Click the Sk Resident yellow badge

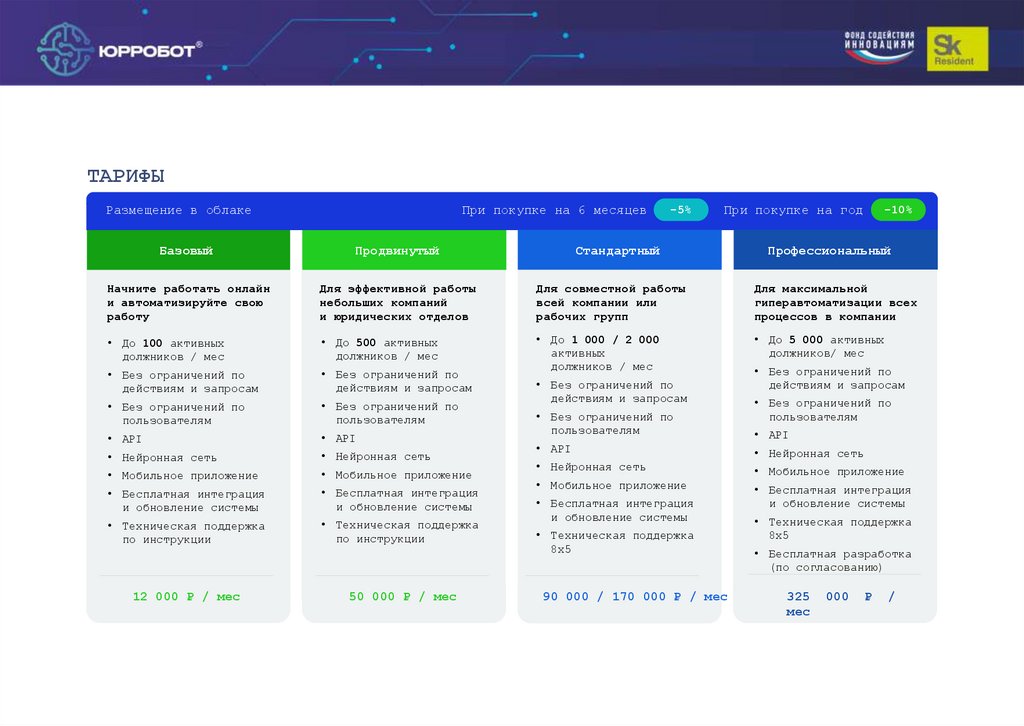tap(957, 49)
